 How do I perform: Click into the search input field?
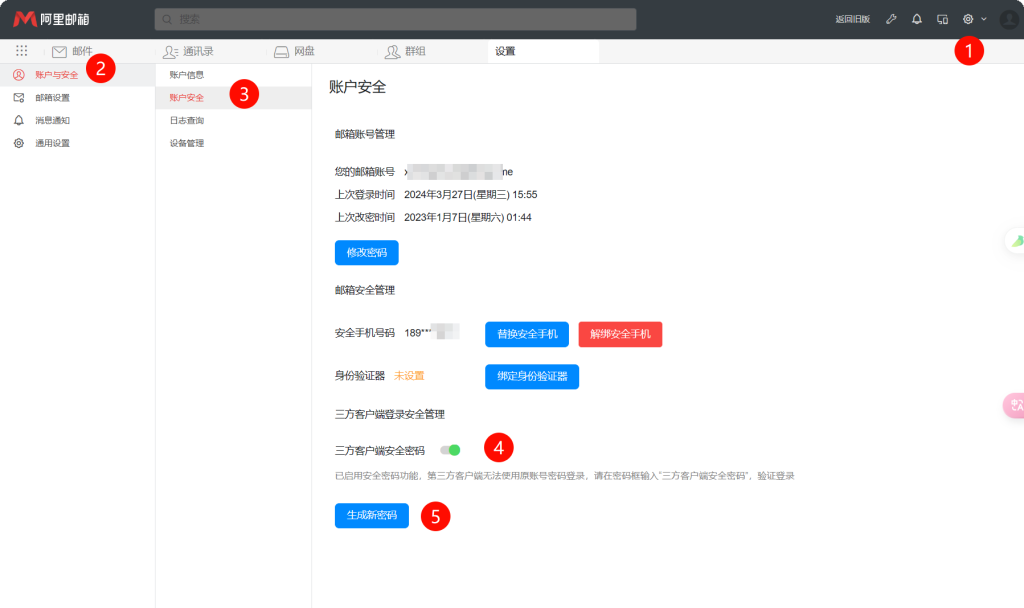click(x=395, y=19)
